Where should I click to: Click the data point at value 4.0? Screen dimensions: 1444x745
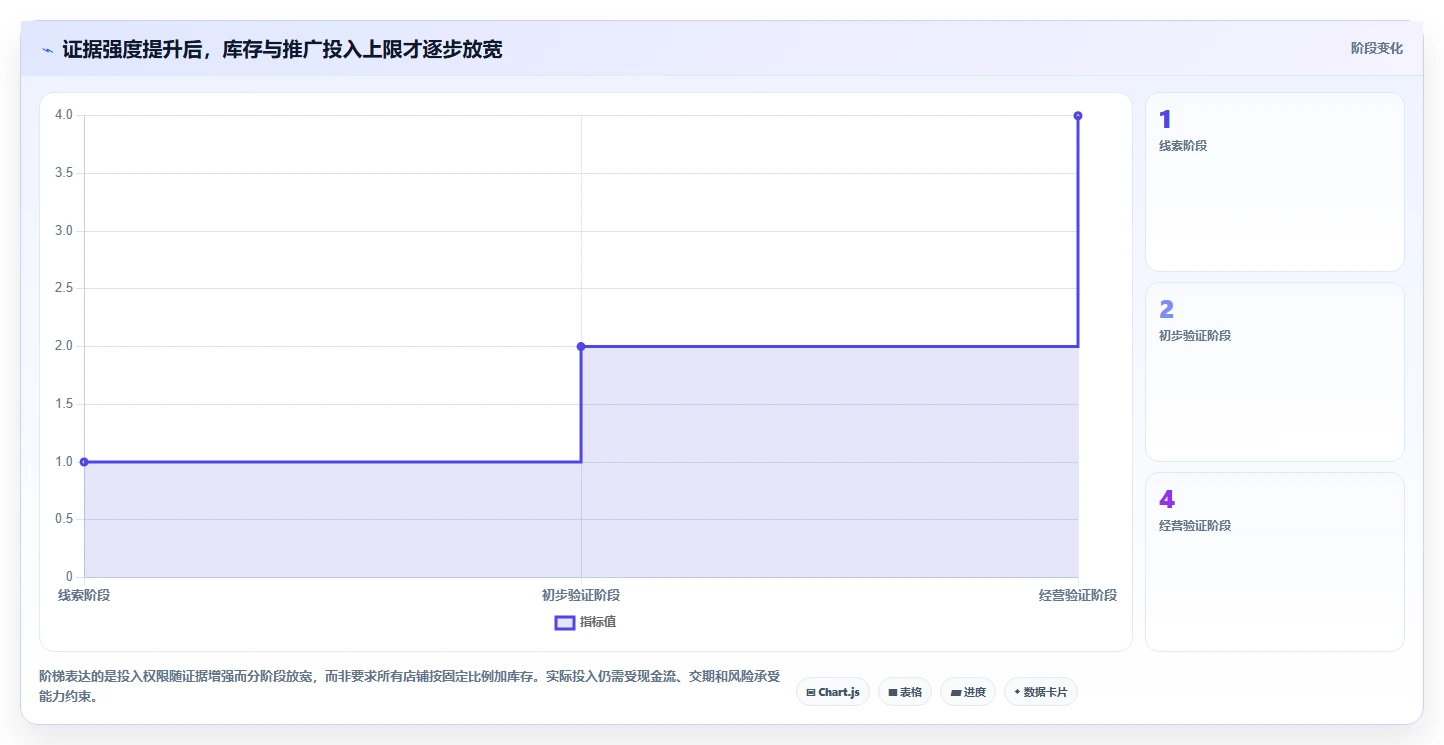pos(1078,116)
